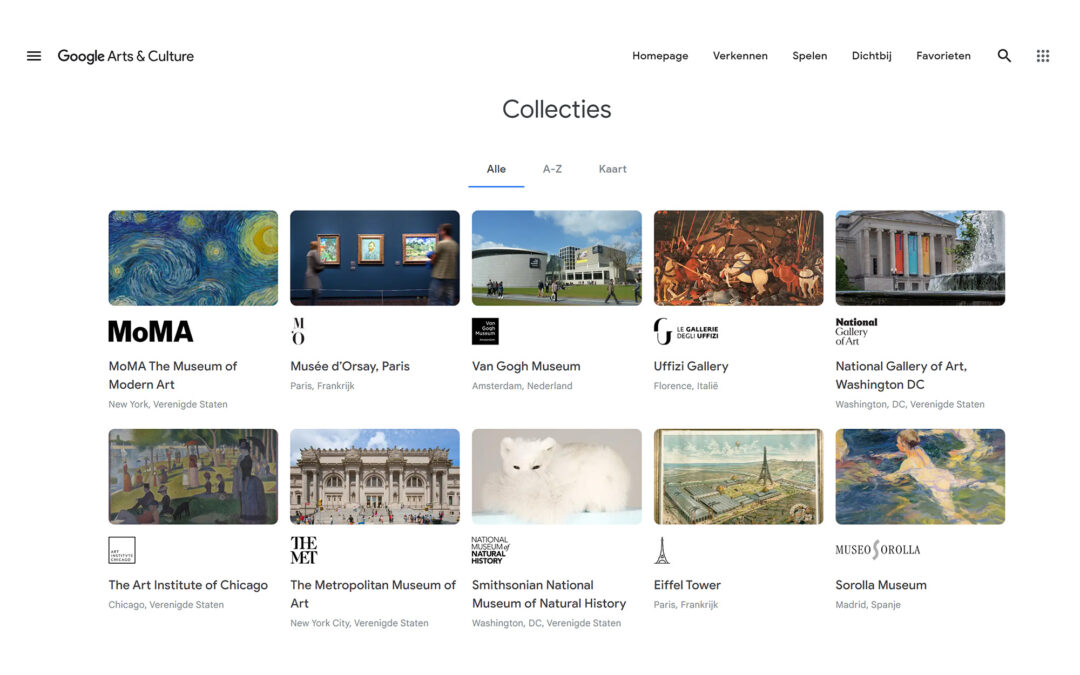The image size is (1080, 675).
Task: Go to Favorieten in the navigation
Action: click(x=943, y=56)
